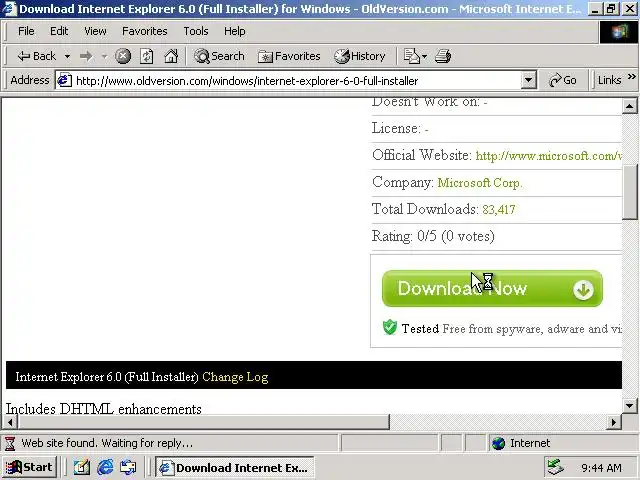Expand the Links toolbar chevron
Screen dimensions: 640x480
tap(631, 76)
